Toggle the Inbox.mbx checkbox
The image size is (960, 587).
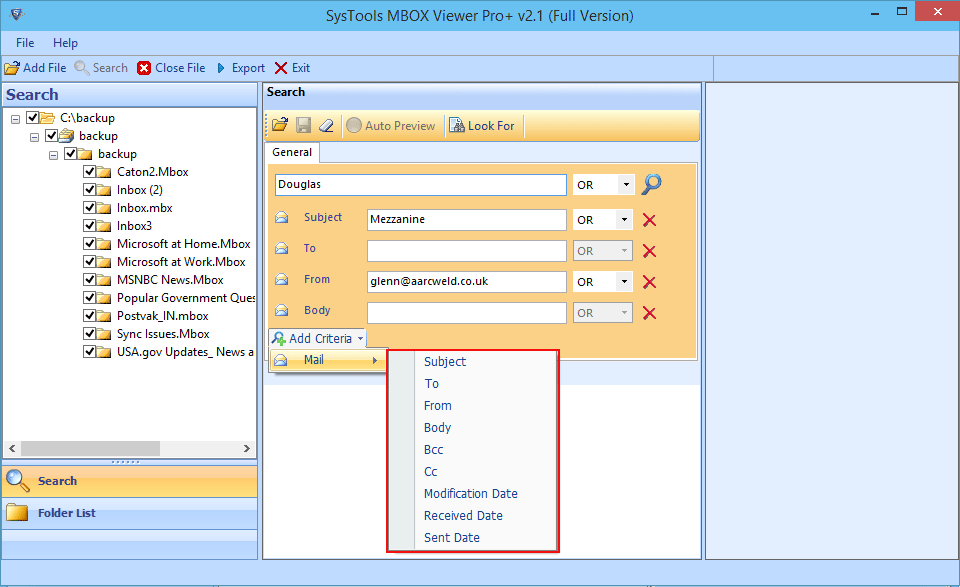click(x=89, y=208)
